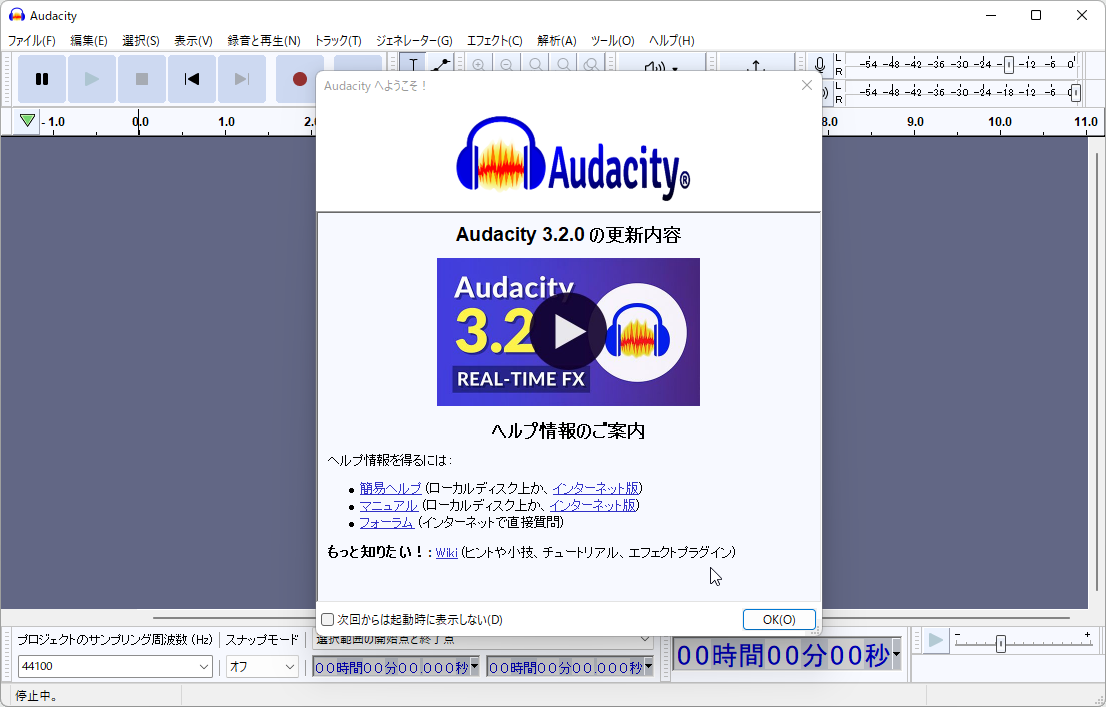1106x707 pixels.
Task: Open the snap mode オフ dropdown
Action: tap(288, 666)
